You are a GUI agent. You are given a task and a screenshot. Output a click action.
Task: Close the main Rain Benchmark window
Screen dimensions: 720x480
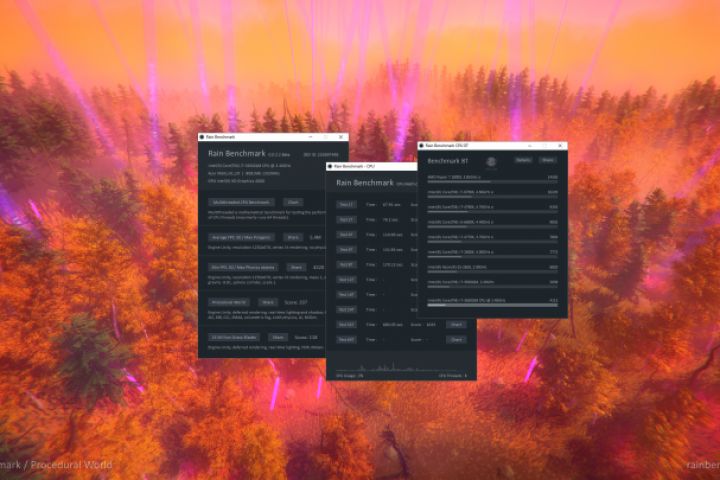point(341,137)
